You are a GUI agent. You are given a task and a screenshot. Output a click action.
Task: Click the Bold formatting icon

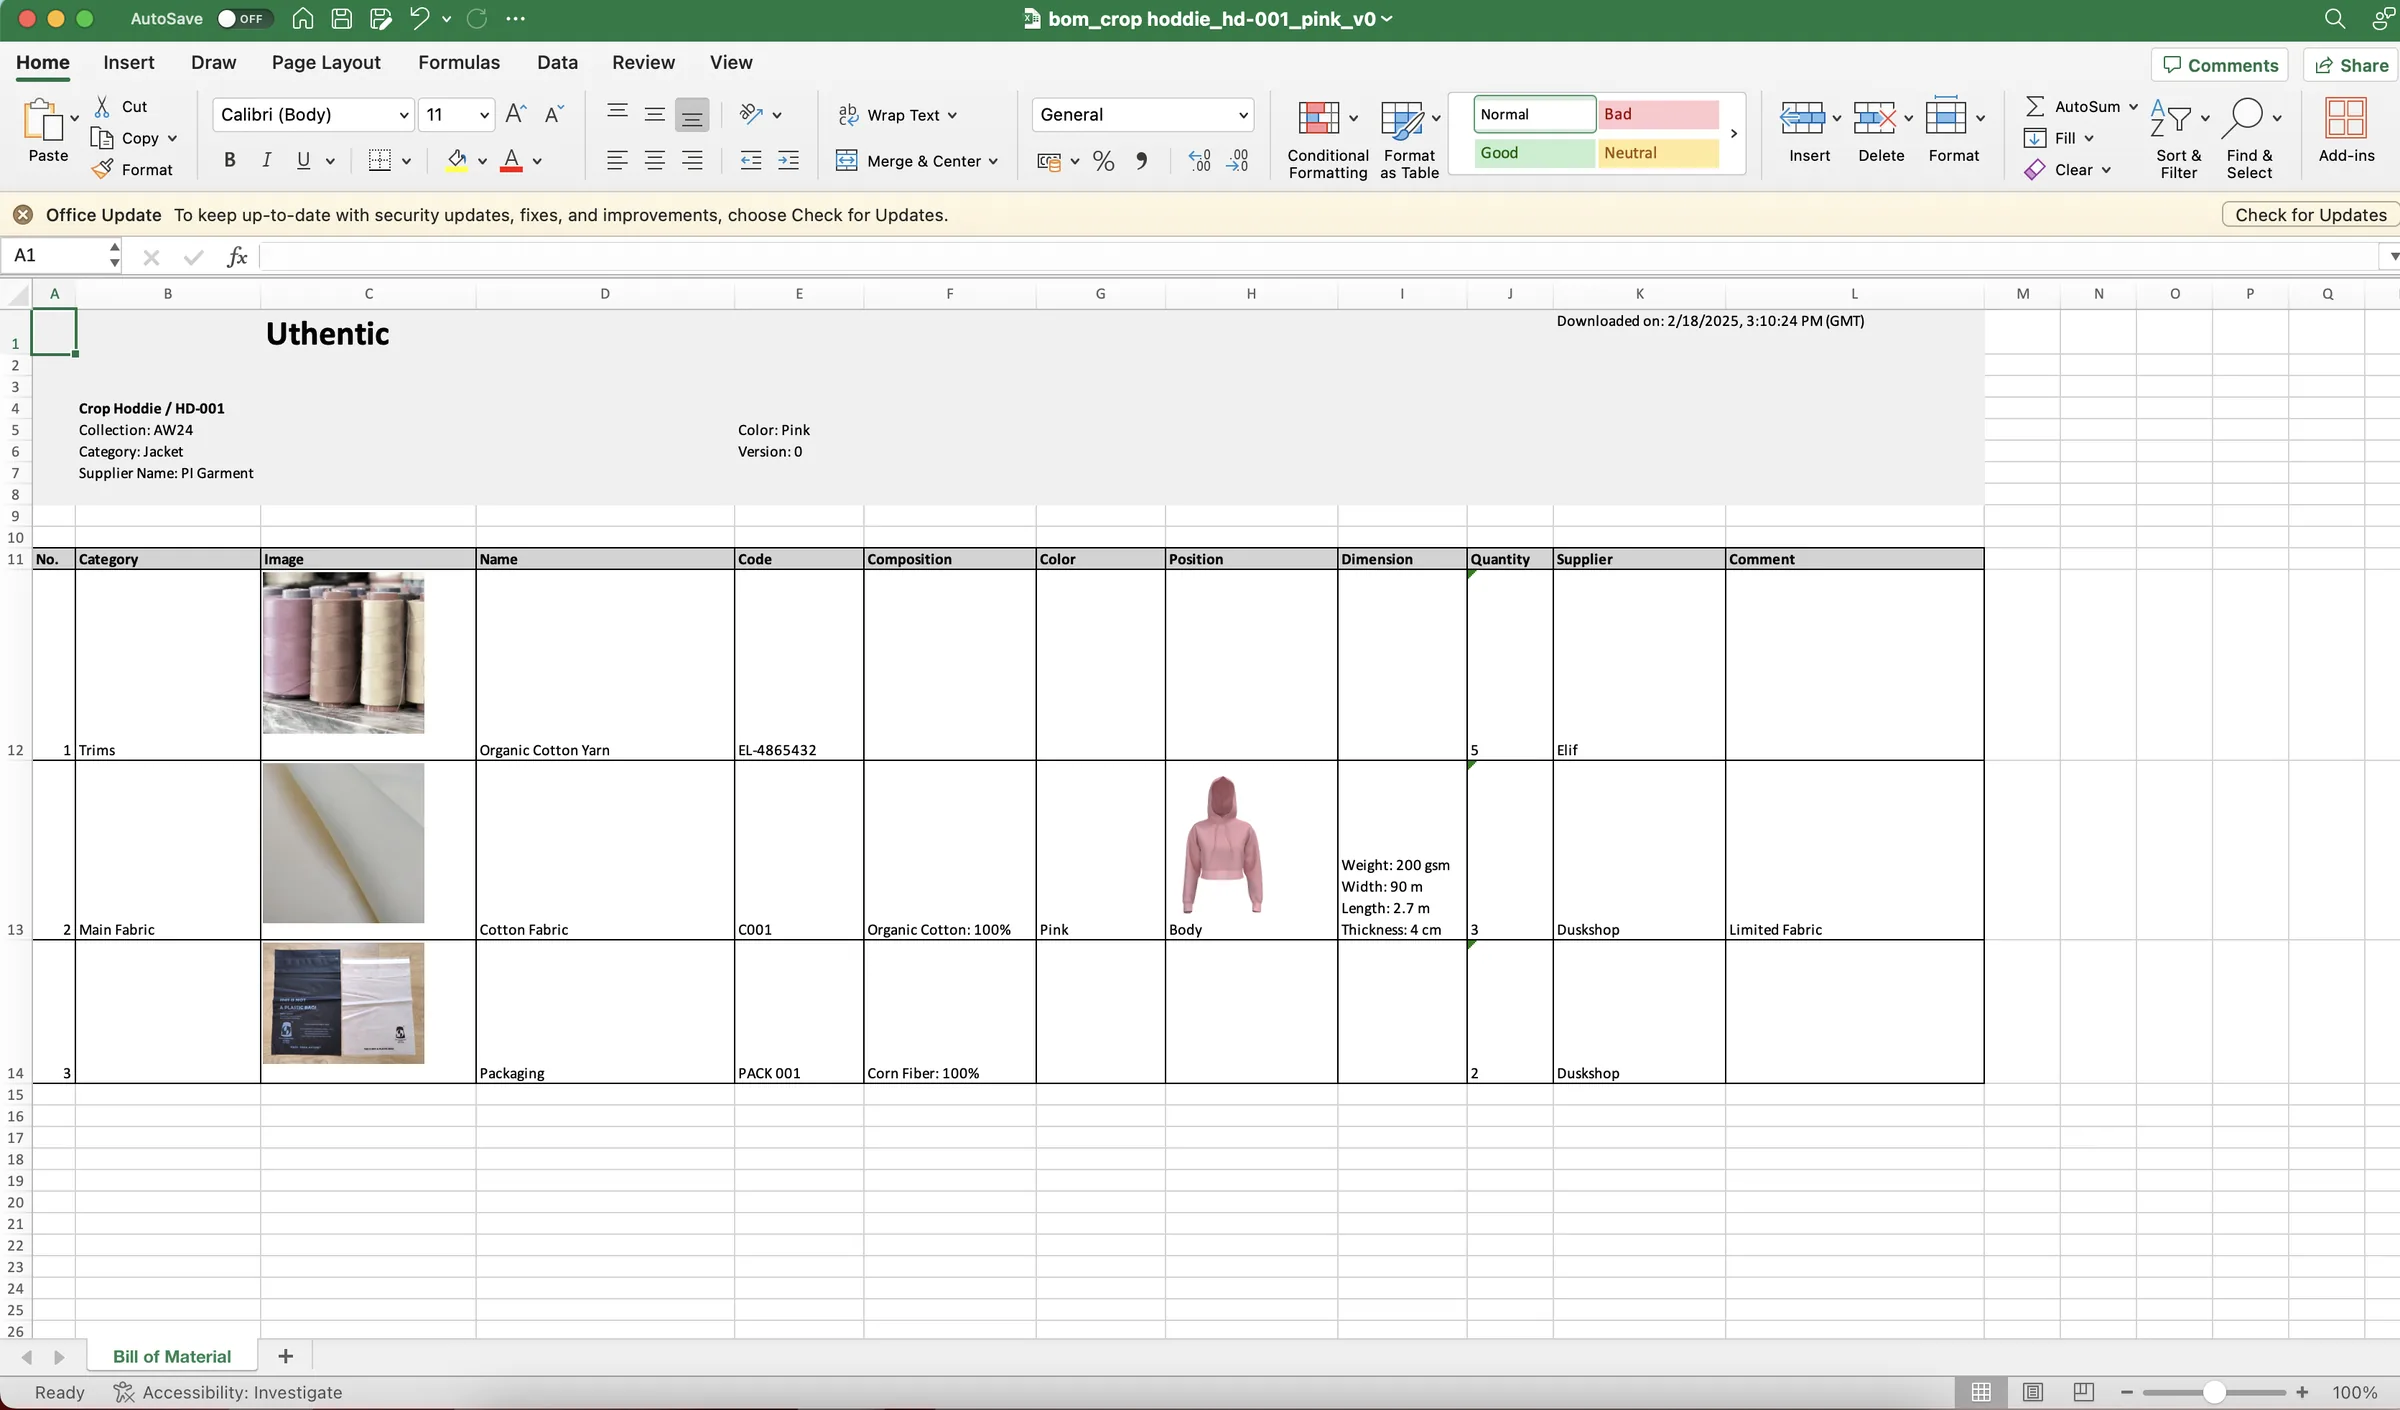[x=230, y=160]
